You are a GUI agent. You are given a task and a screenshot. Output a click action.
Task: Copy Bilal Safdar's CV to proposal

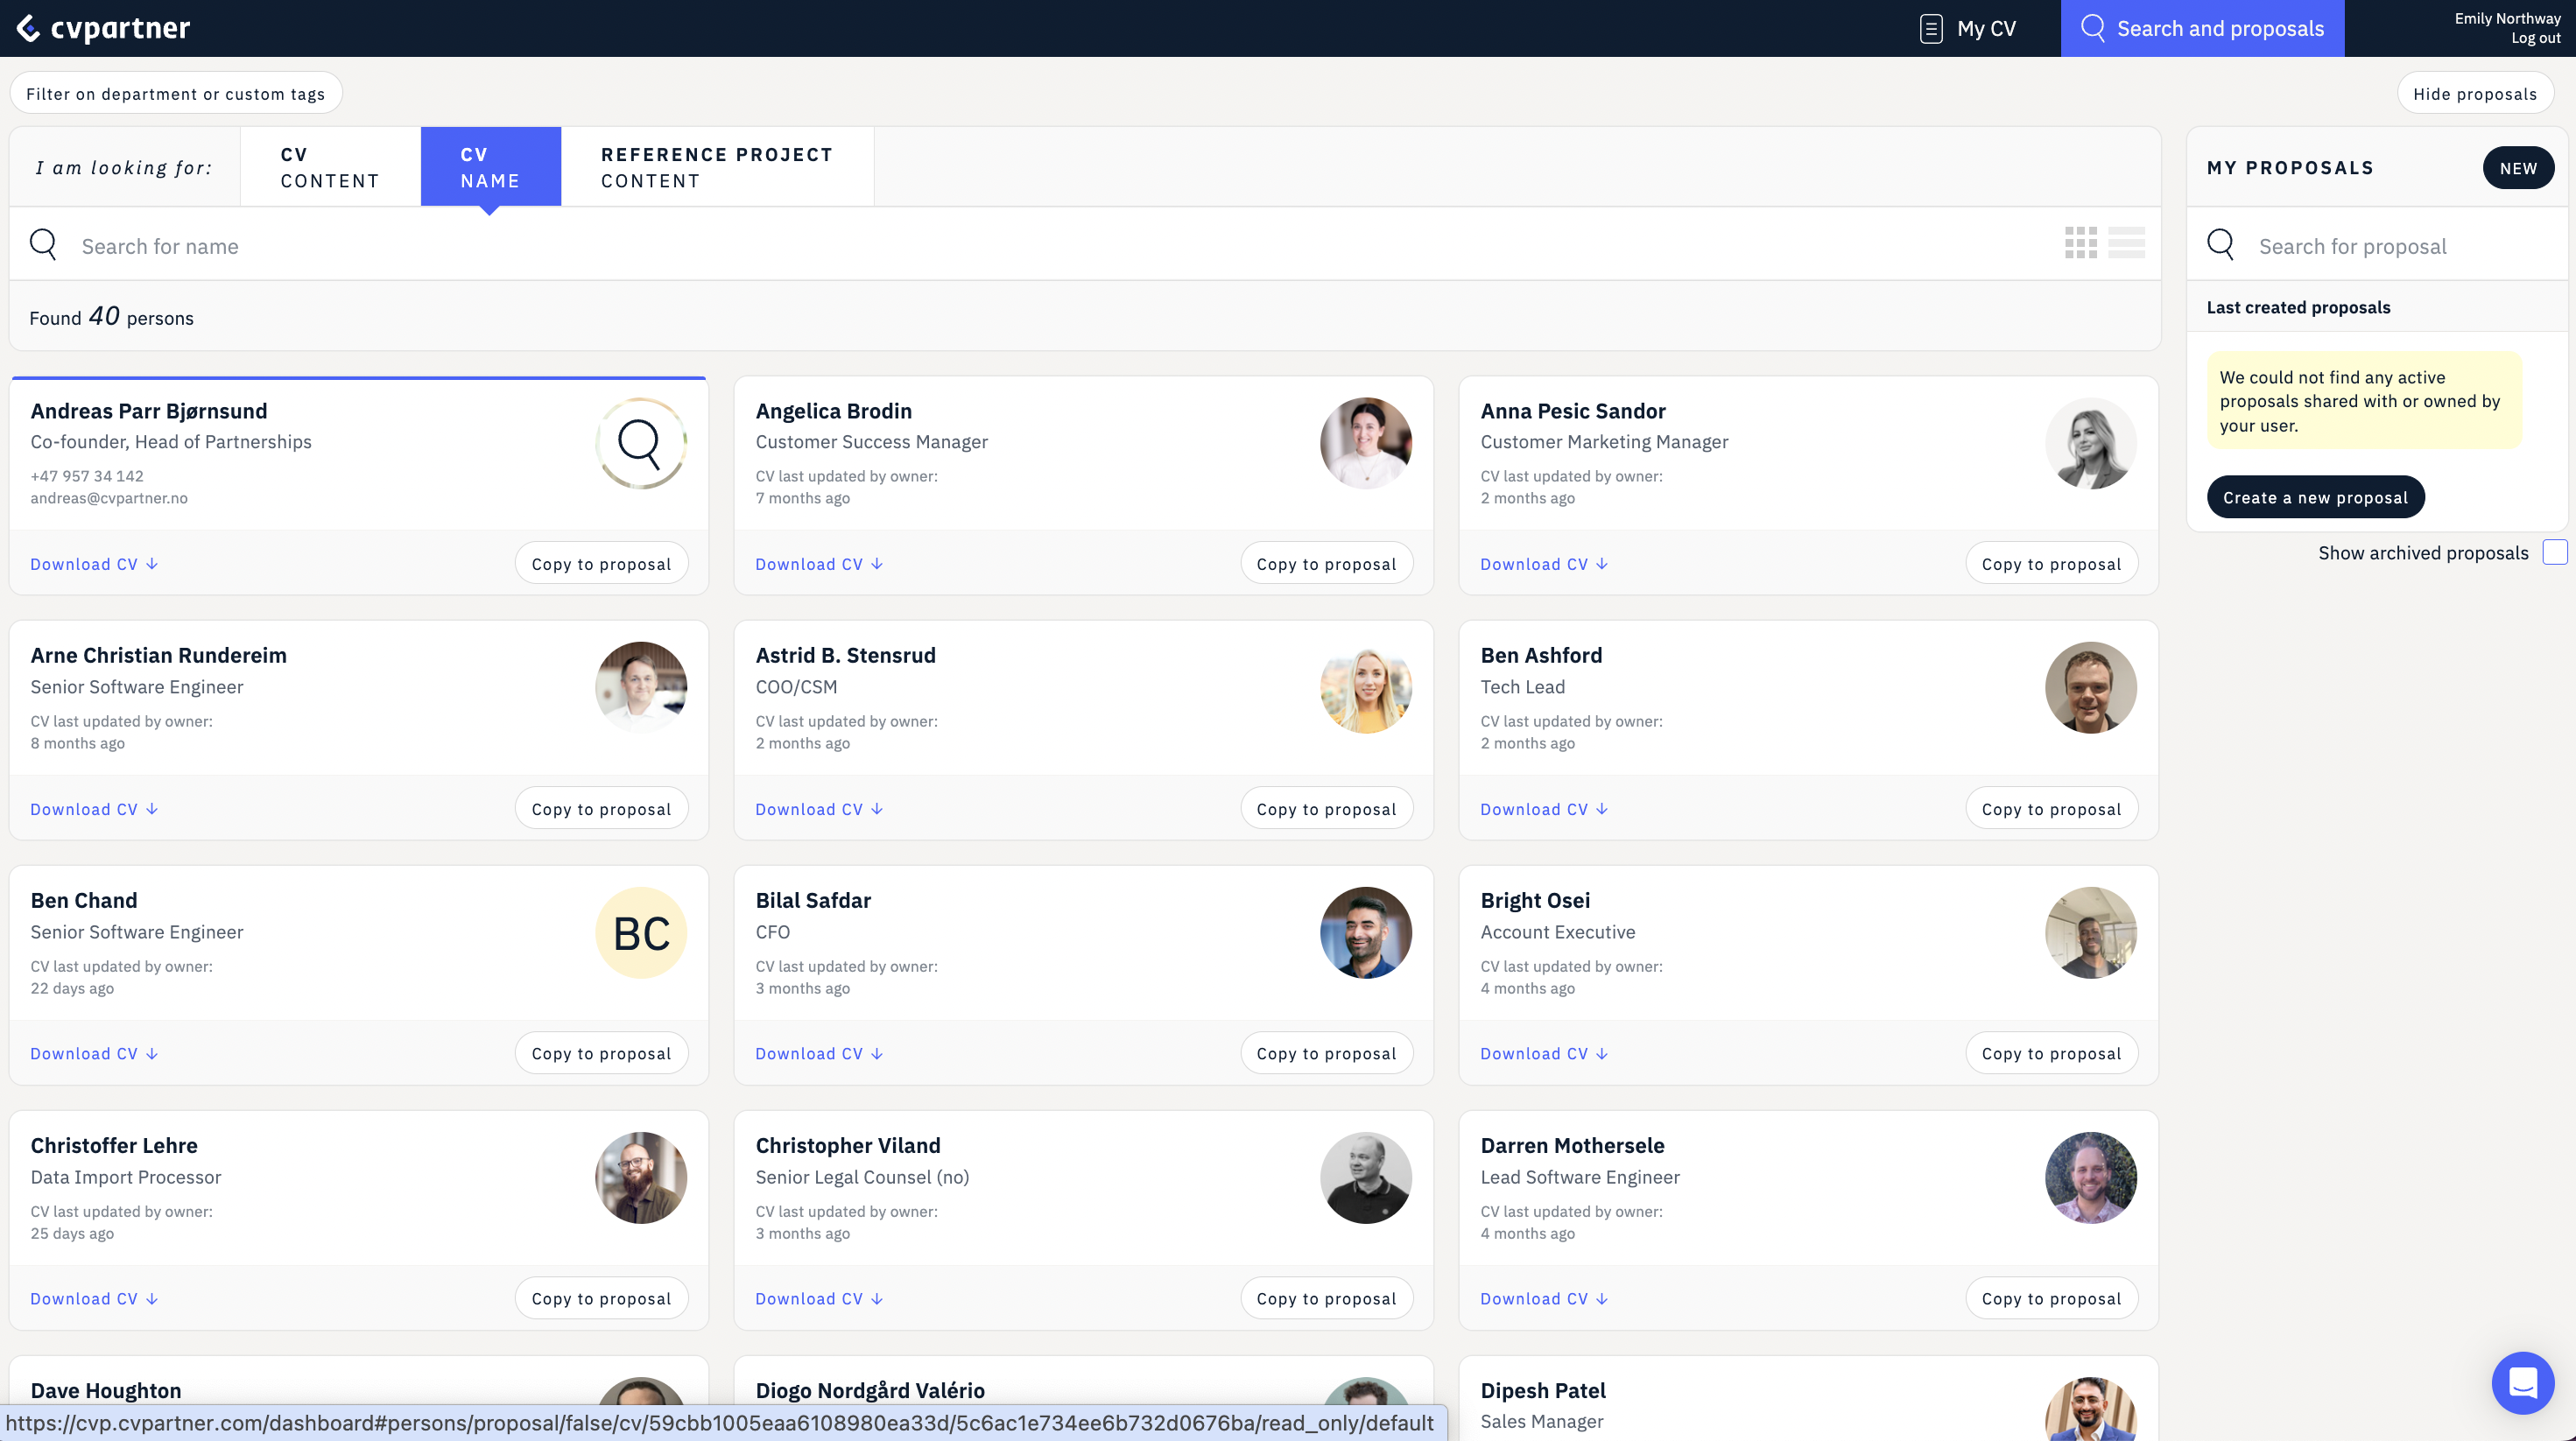(1327, 1052)
